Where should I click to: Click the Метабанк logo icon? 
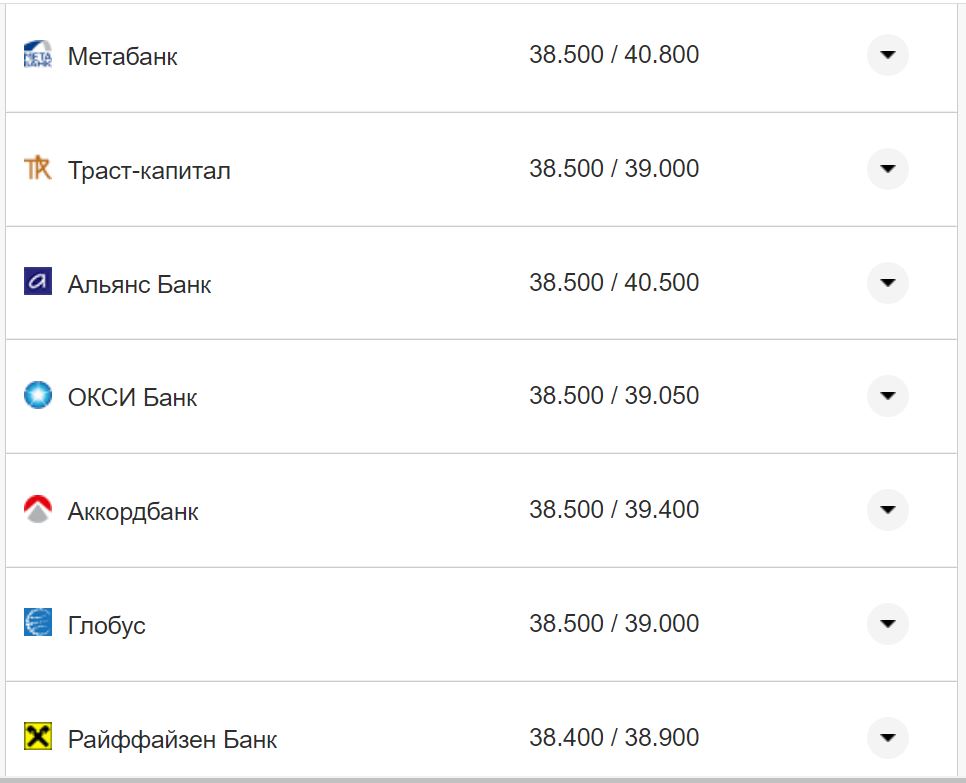(37, 55)
